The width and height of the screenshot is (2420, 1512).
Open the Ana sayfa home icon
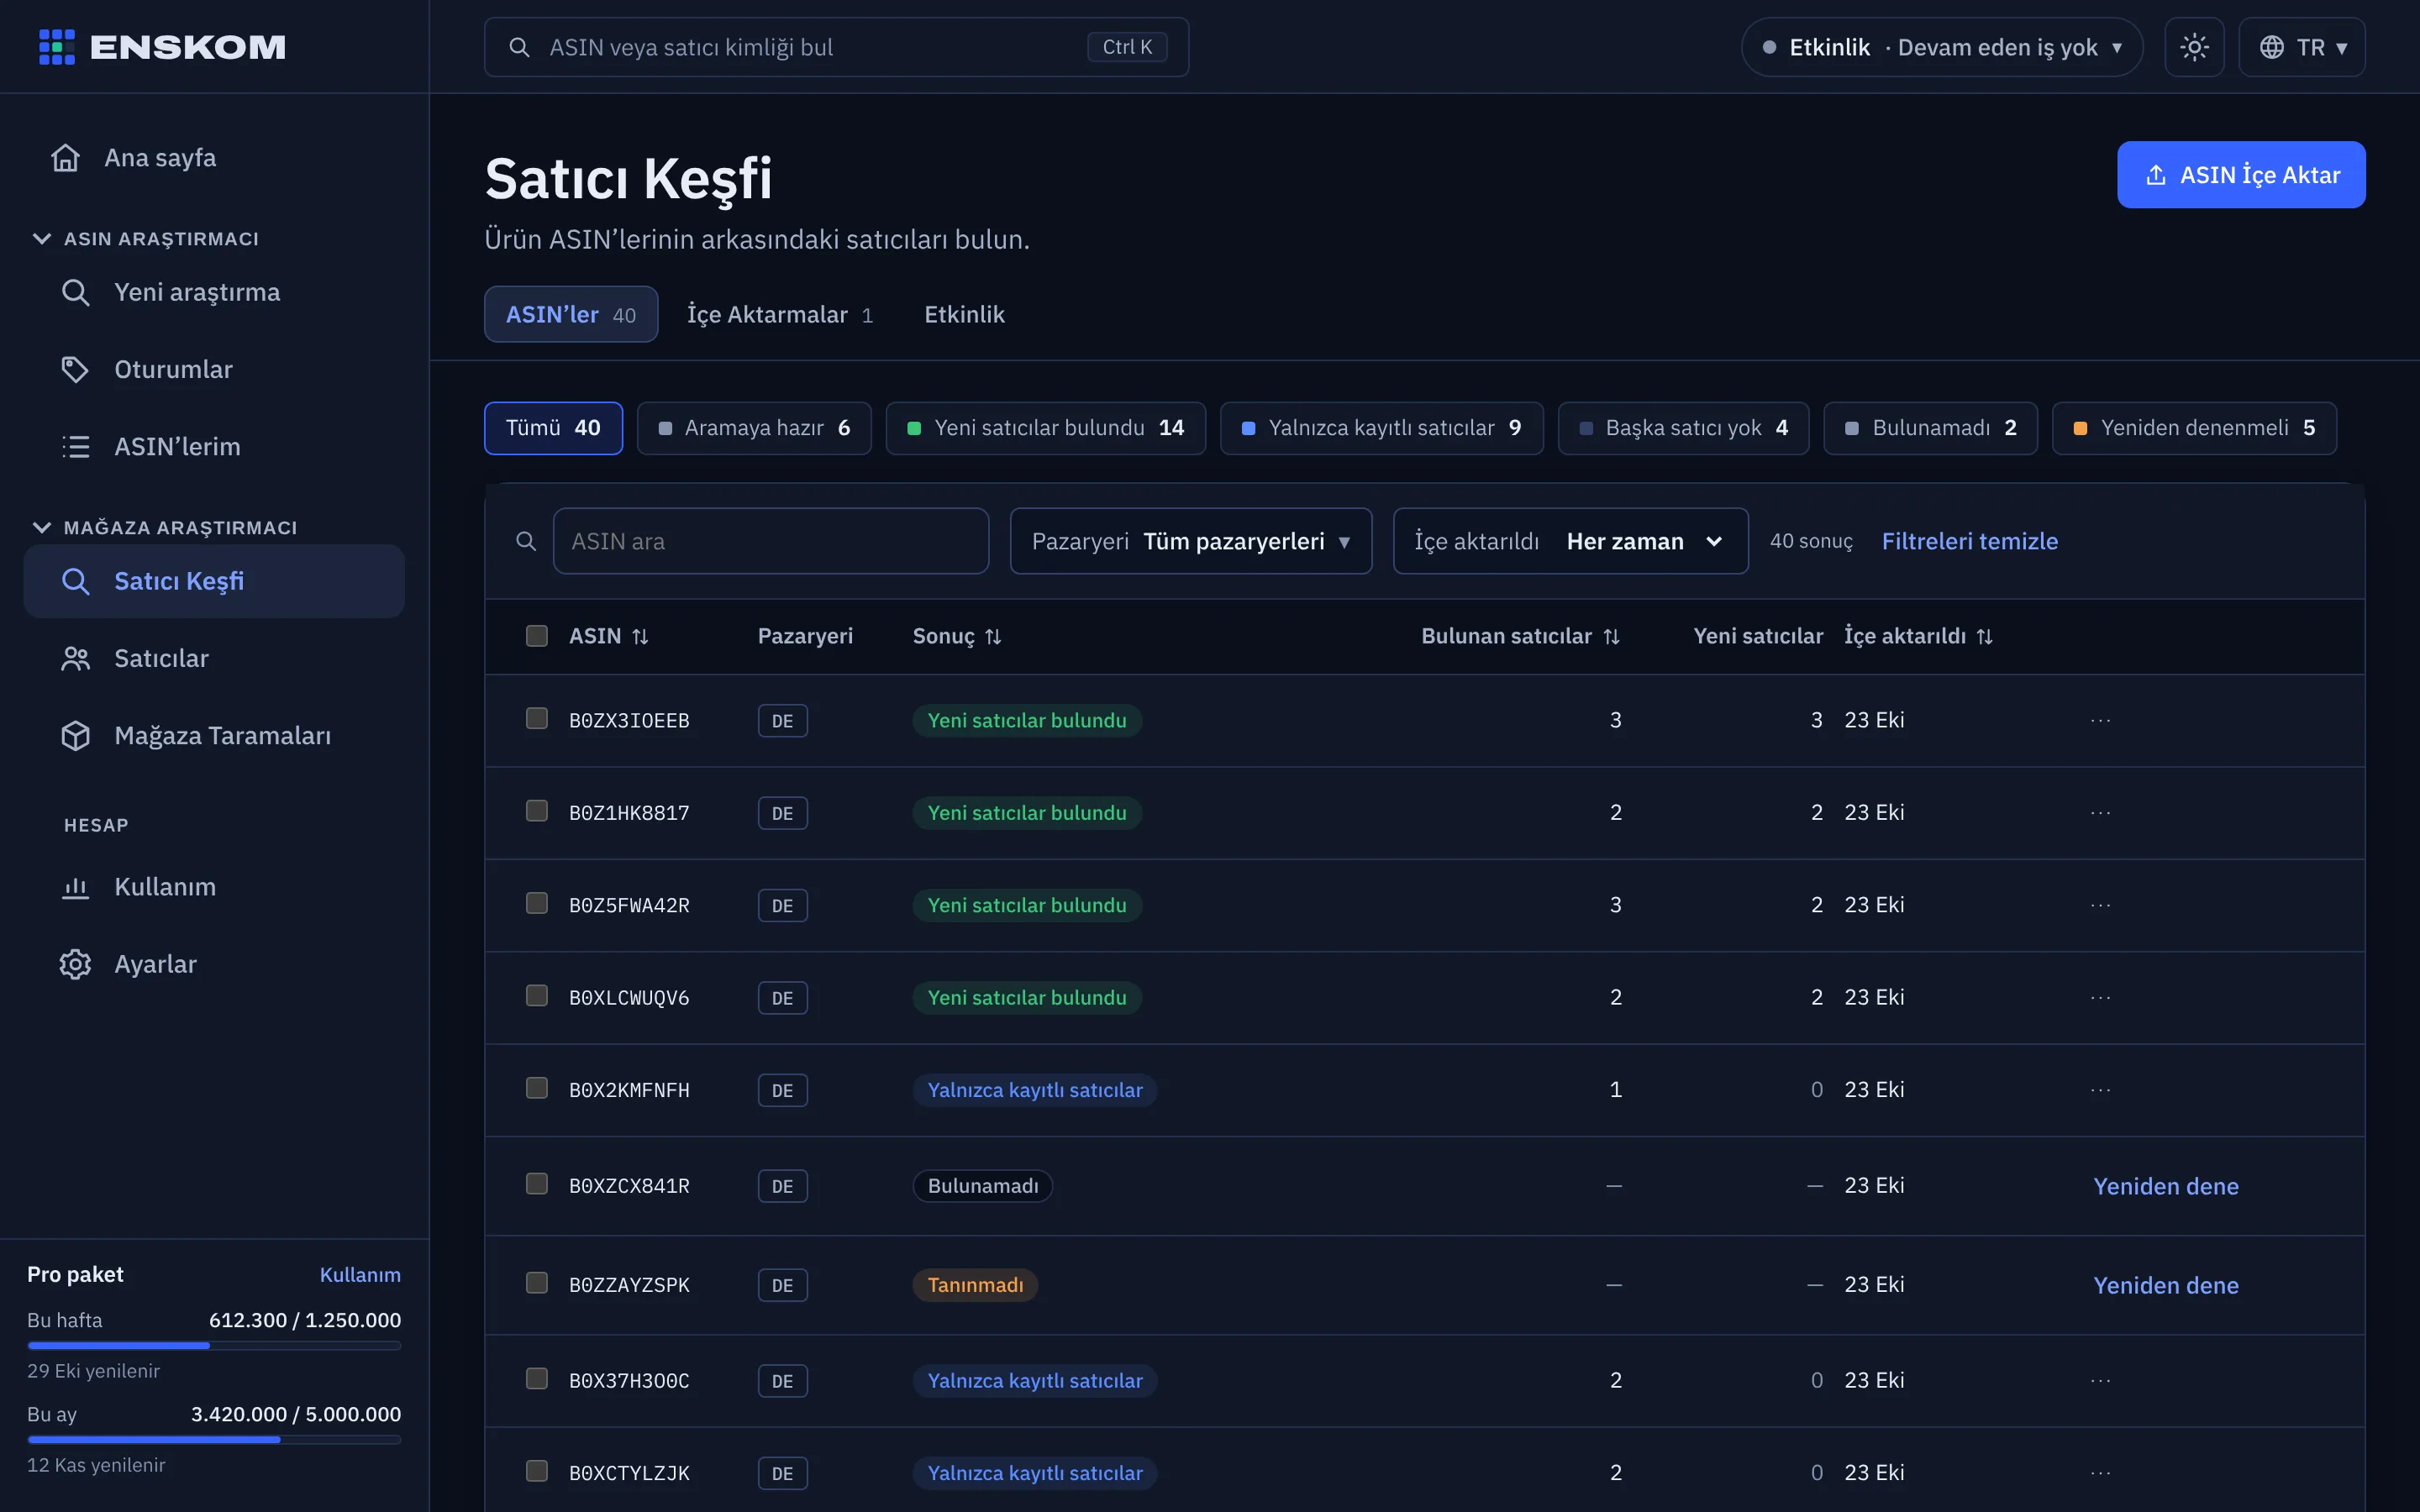pos(66,158)
